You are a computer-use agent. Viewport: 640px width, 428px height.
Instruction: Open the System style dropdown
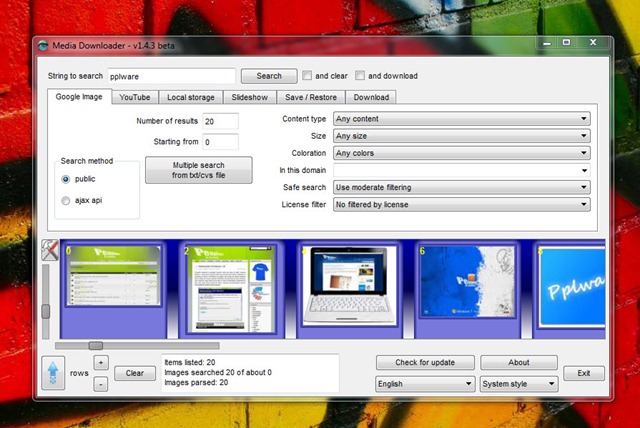pos(519,384)
